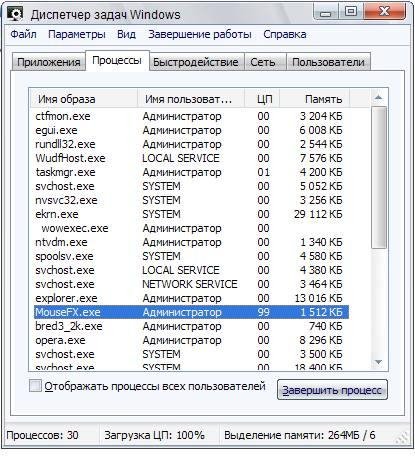Switch to the Приложения tab
Screen dimensions: 415x456
[49, 62]
